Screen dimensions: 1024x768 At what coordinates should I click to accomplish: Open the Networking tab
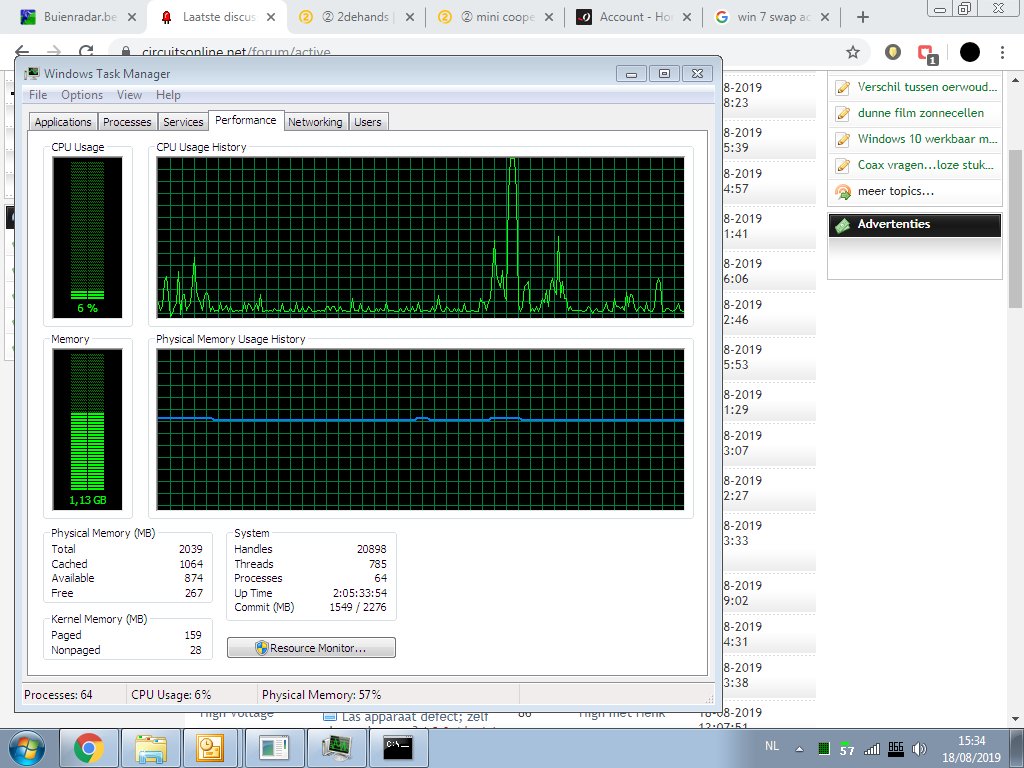(x=315, y=122)
